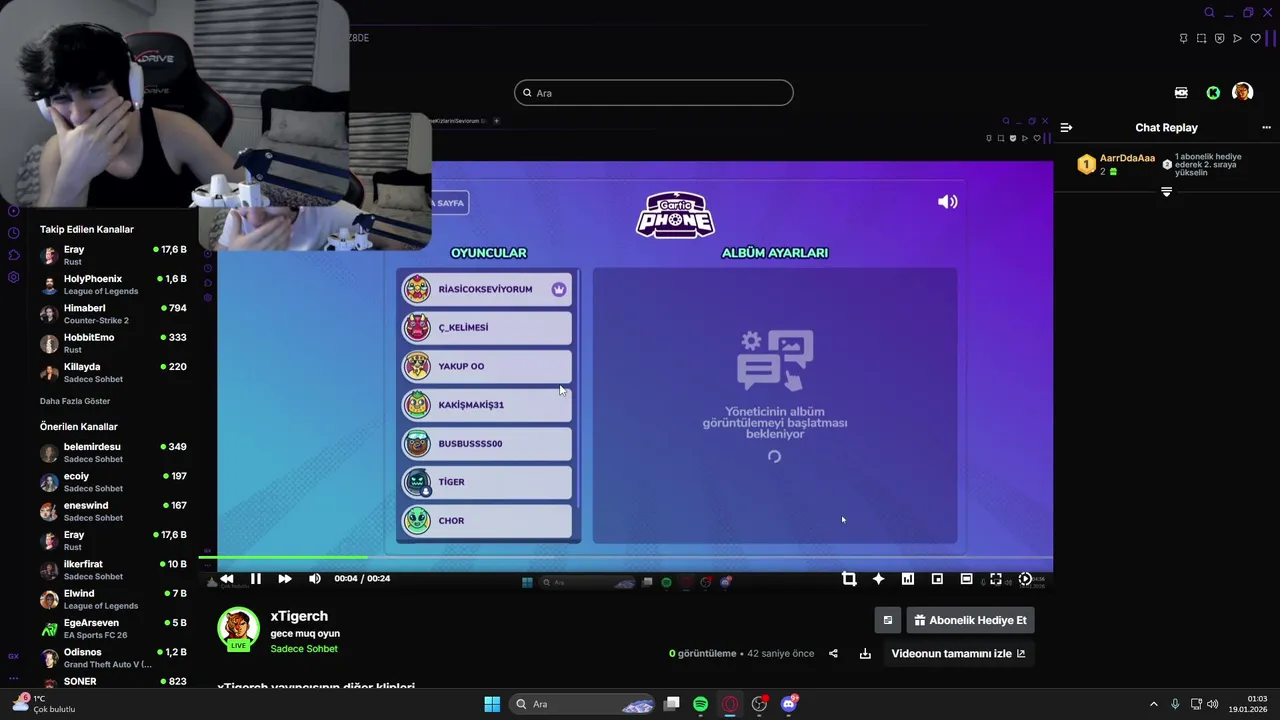Open the Chat Replay three-dot menu
1280x720 pixels.
click(x=1266, y=128)
